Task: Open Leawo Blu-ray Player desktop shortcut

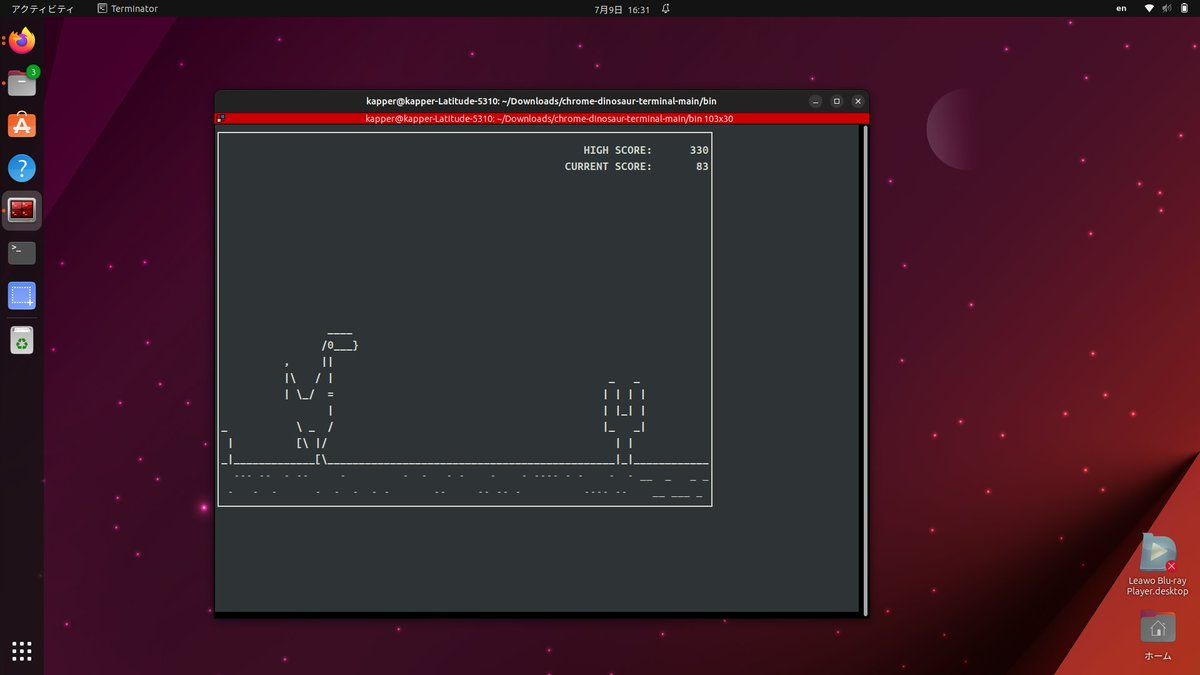Action: click(x=1158, y=565)
